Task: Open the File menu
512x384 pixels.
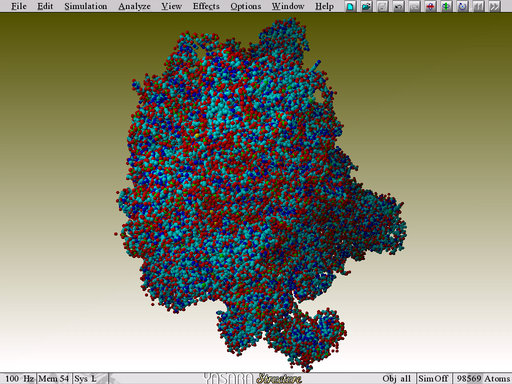Action: 19,6
